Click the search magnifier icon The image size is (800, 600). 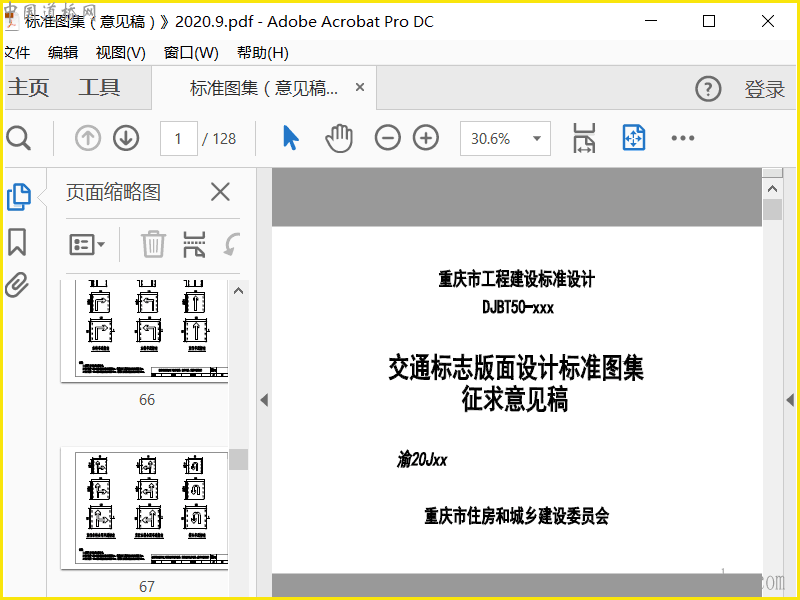coord(18,138)
